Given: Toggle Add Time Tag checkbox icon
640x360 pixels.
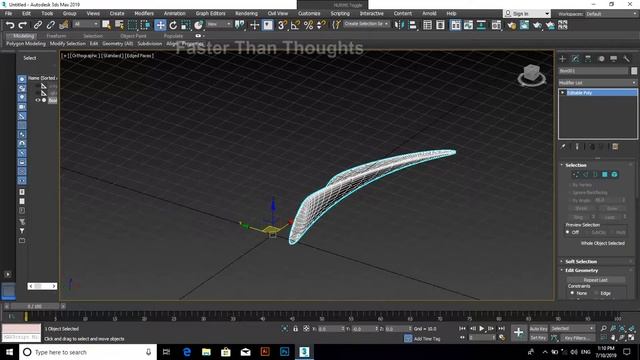Looking at the screenshot, I should 408,338.
